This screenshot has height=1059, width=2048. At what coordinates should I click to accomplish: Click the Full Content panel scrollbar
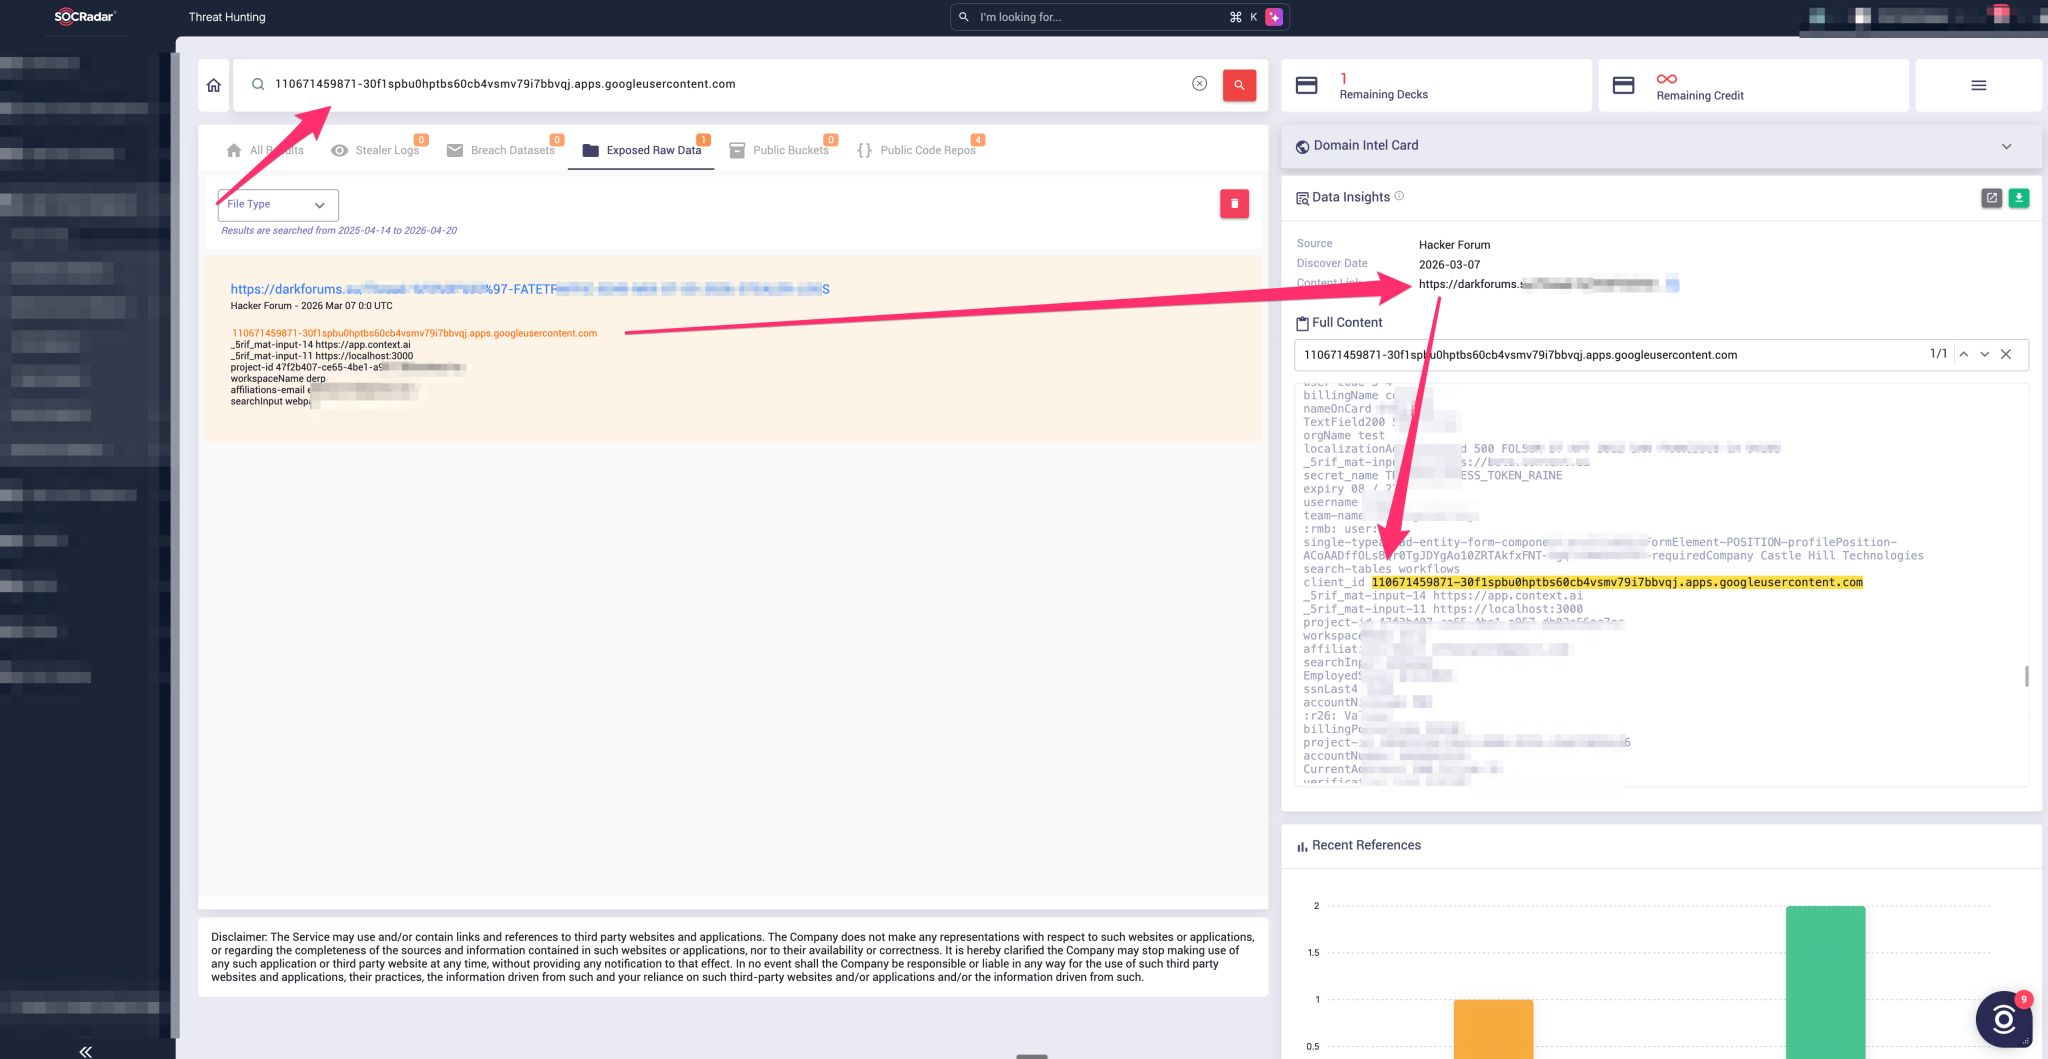click(2026, 676)
